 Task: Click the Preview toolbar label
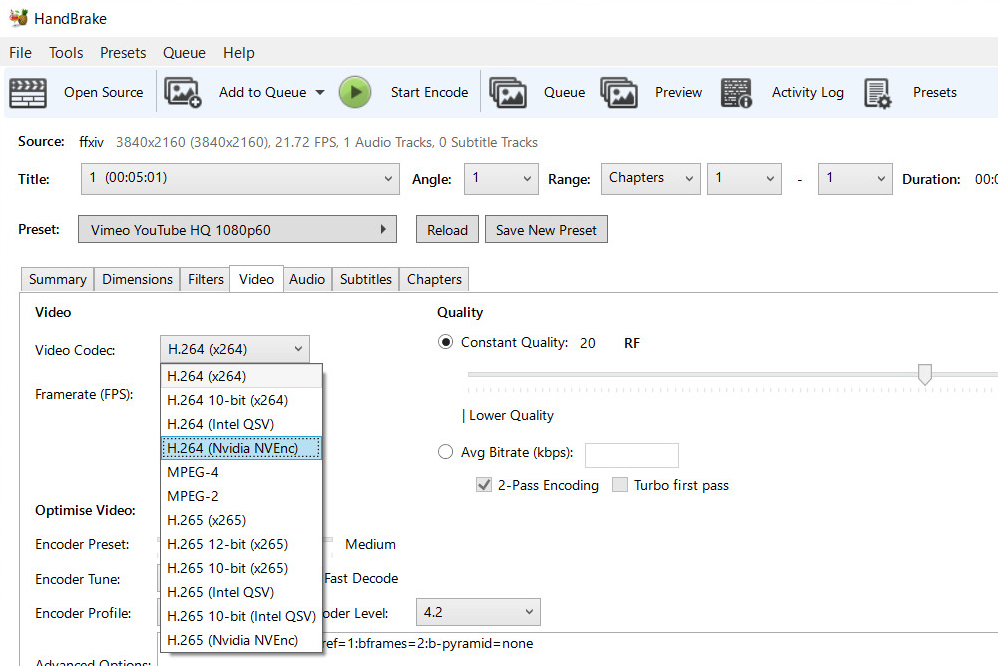[678, 92]
